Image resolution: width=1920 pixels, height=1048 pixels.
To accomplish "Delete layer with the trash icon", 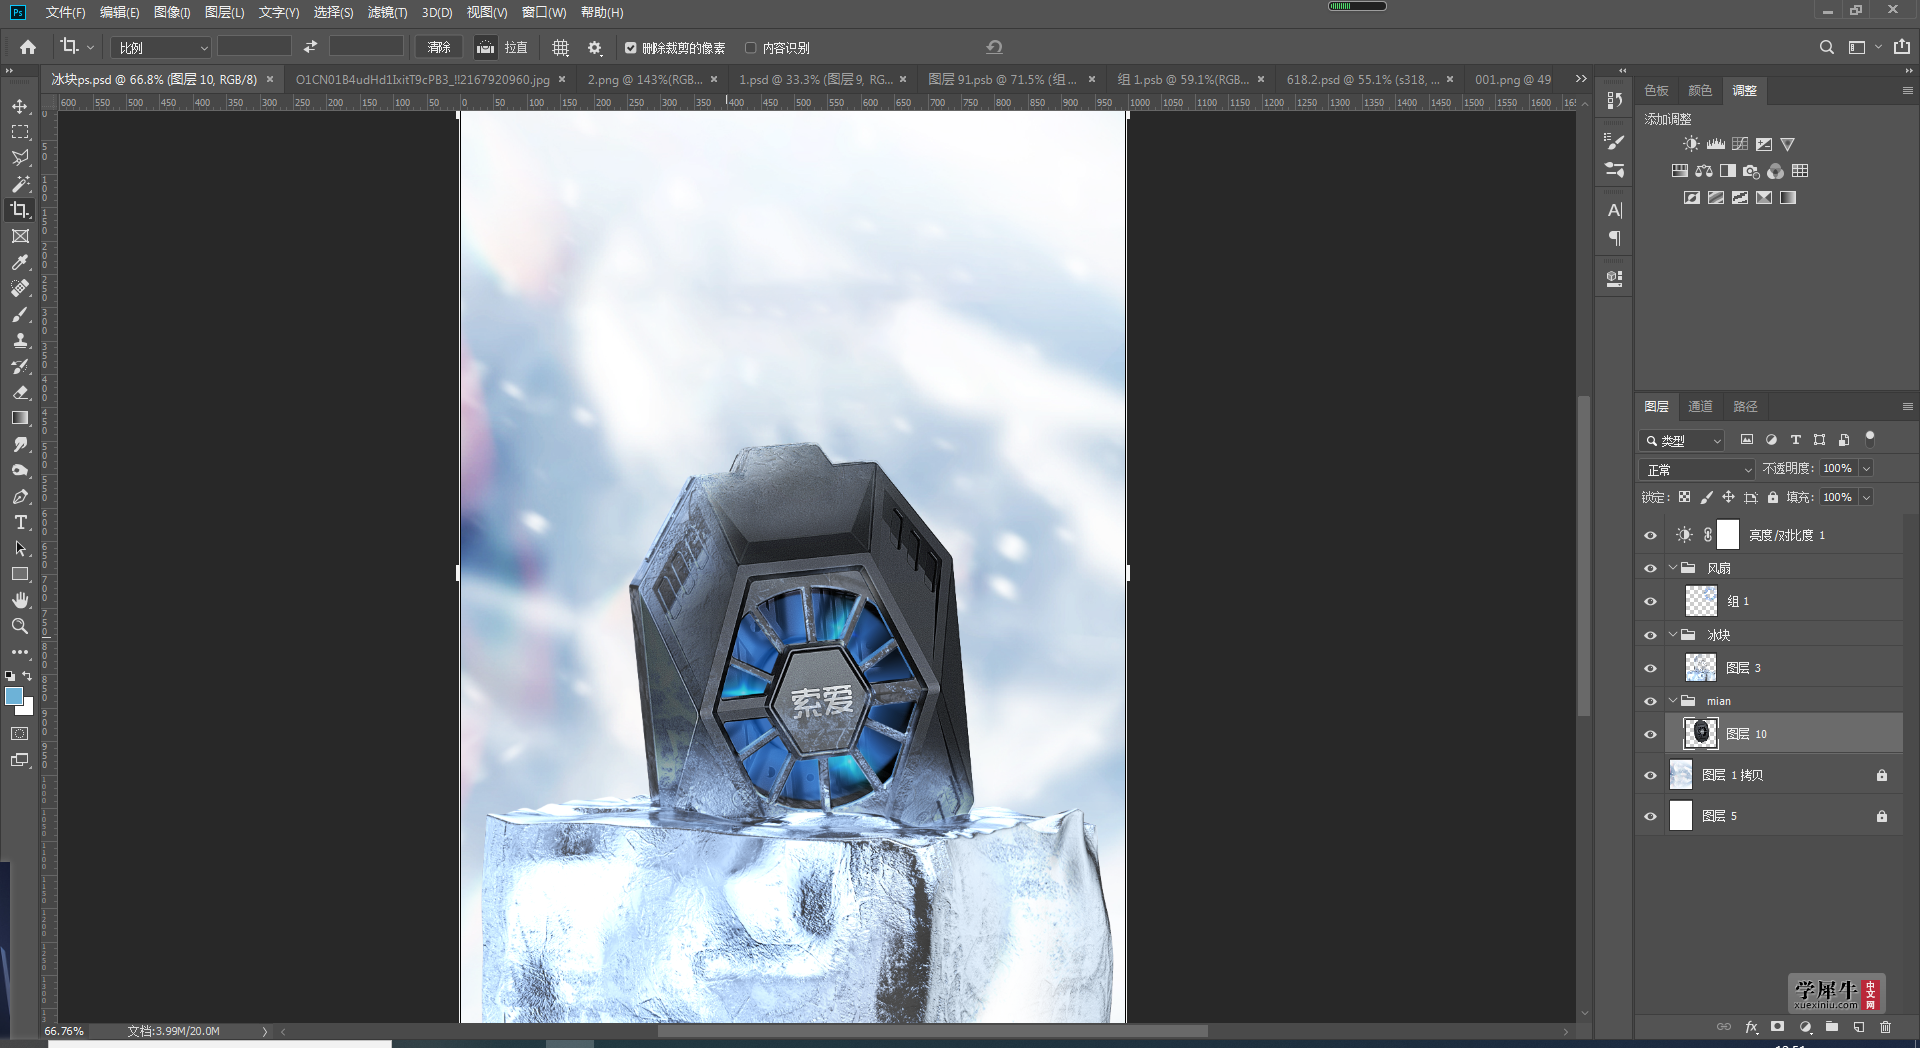I will tap(1886, 1027).
